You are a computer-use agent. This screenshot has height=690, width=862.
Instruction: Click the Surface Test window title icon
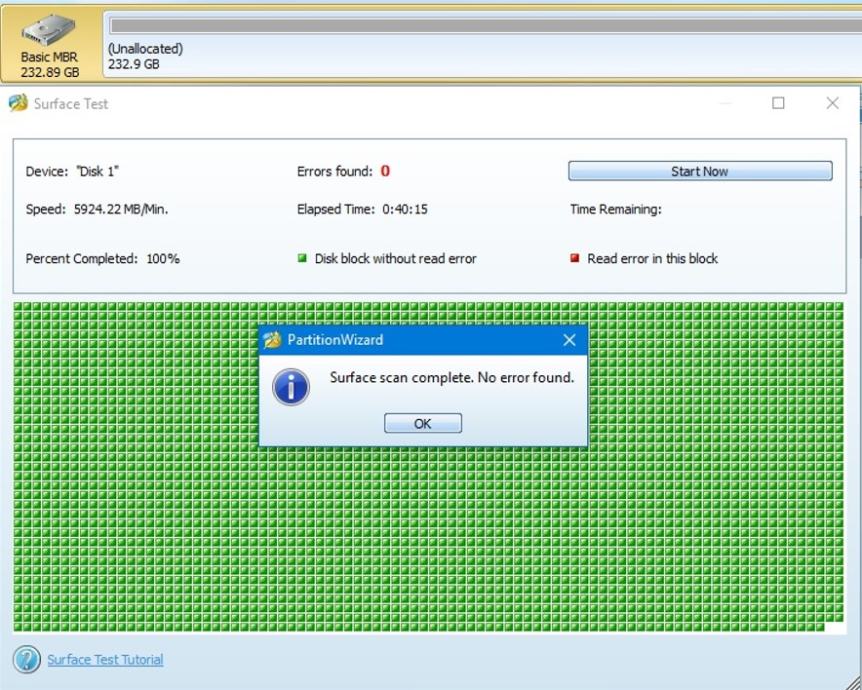(18, 103)
